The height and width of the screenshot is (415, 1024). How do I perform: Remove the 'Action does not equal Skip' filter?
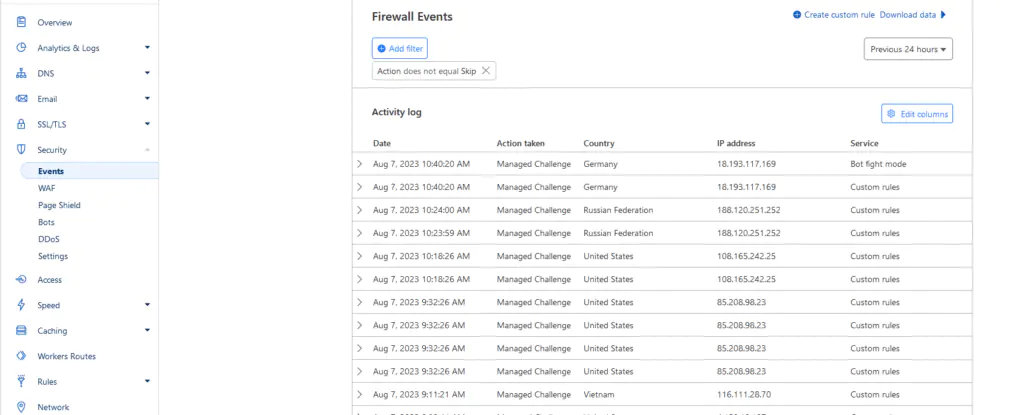tap(486, 71)
